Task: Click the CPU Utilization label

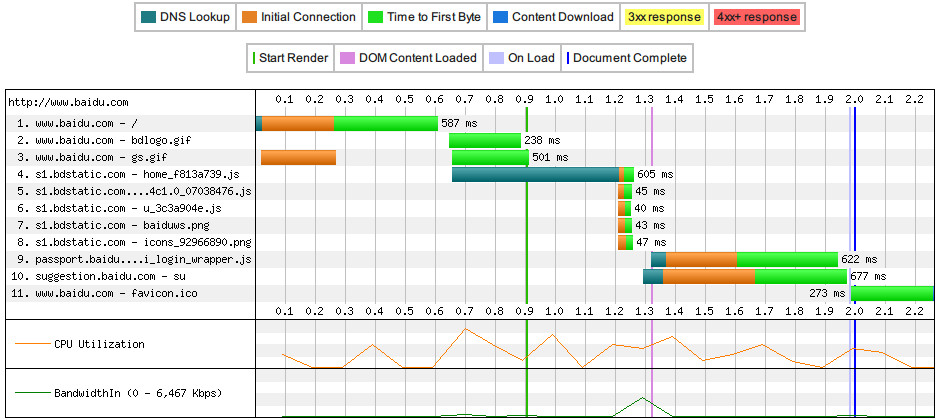Action: (99, 345)
